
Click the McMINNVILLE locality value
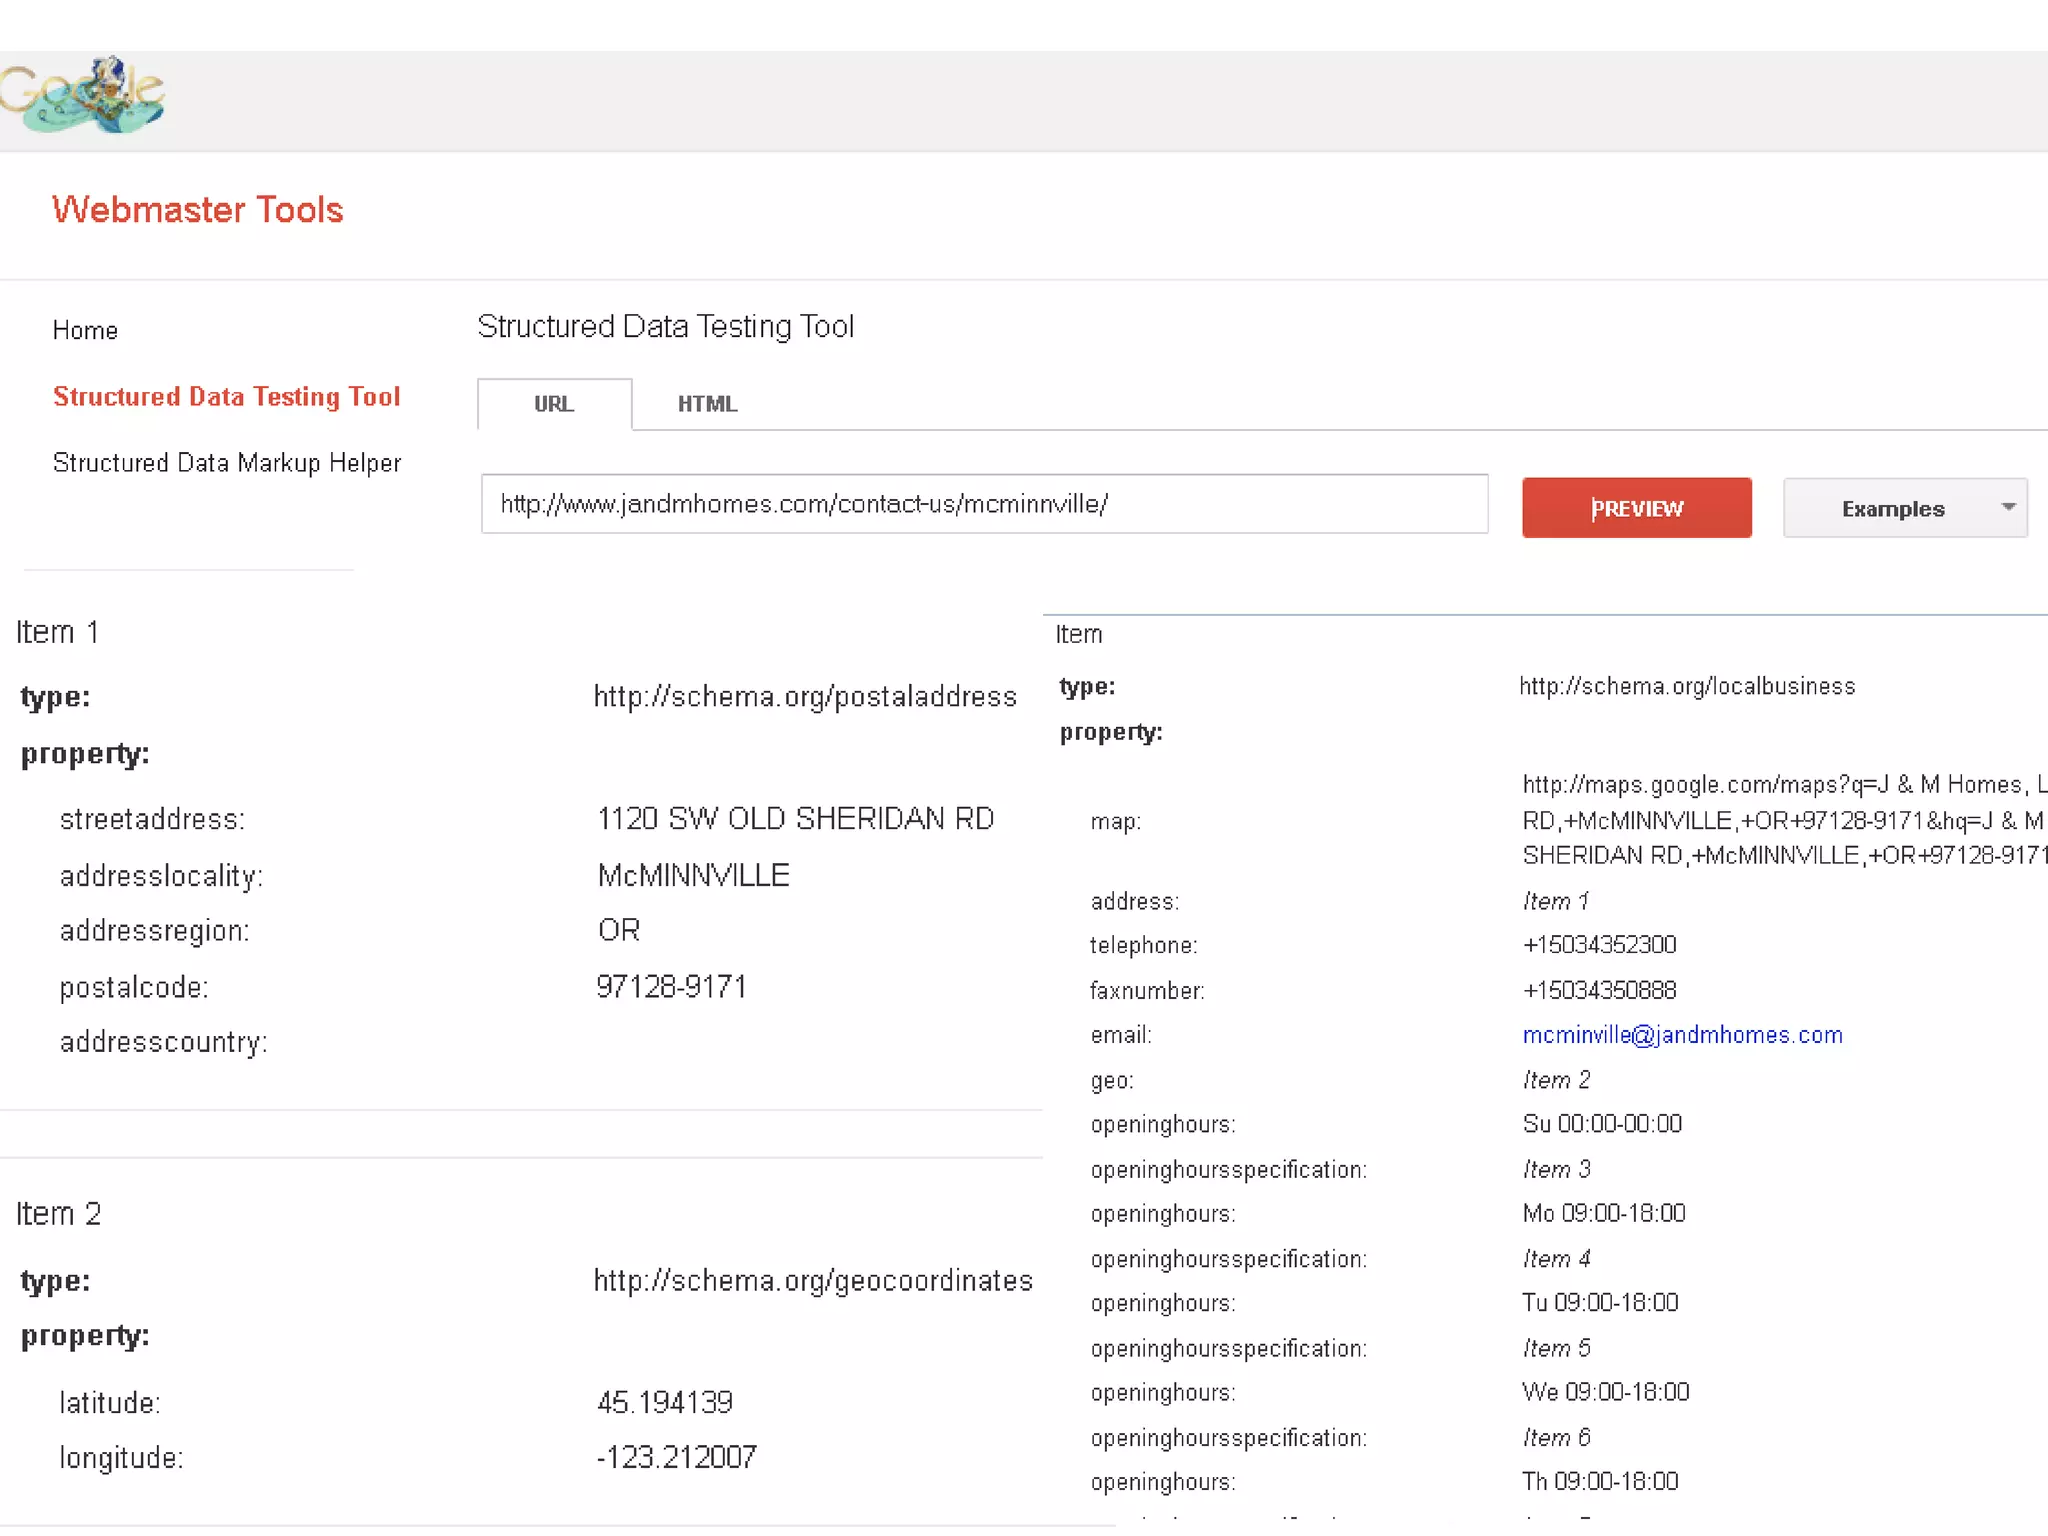click(x=693, y=875)
